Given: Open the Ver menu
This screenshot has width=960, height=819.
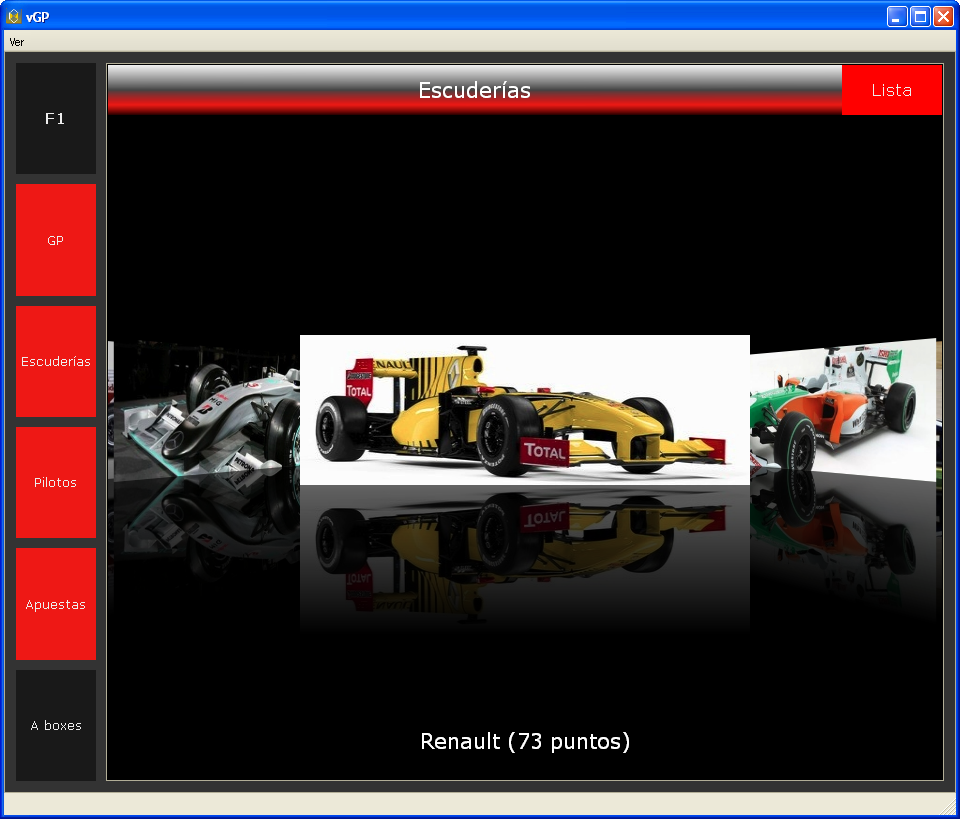Looking at the screenshot, I should tap(17, 42).
